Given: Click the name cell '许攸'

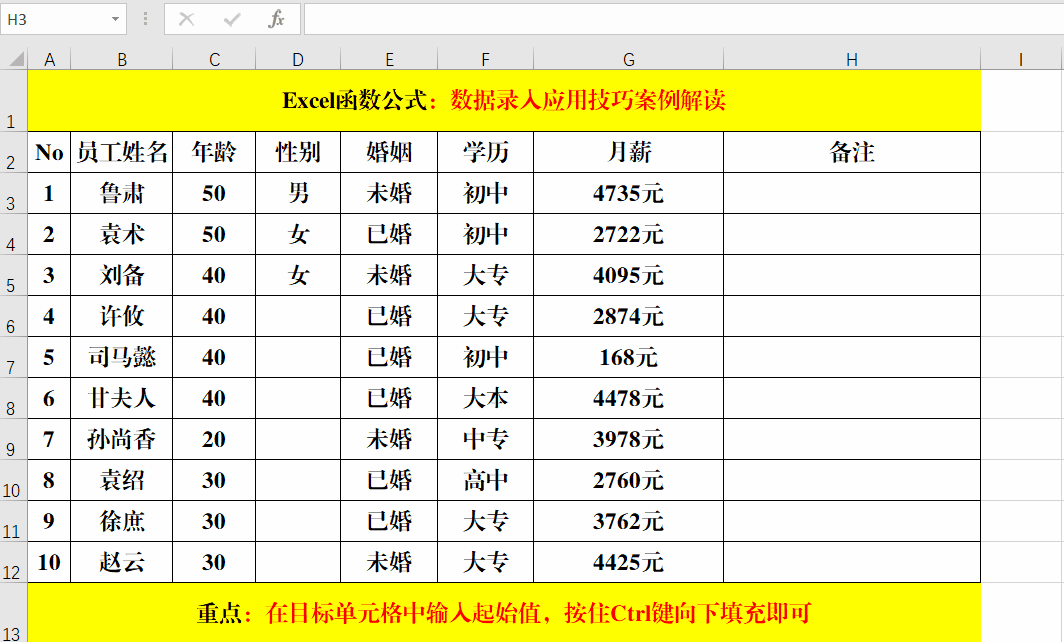Looking at the screenshot, I should point(122,316).
